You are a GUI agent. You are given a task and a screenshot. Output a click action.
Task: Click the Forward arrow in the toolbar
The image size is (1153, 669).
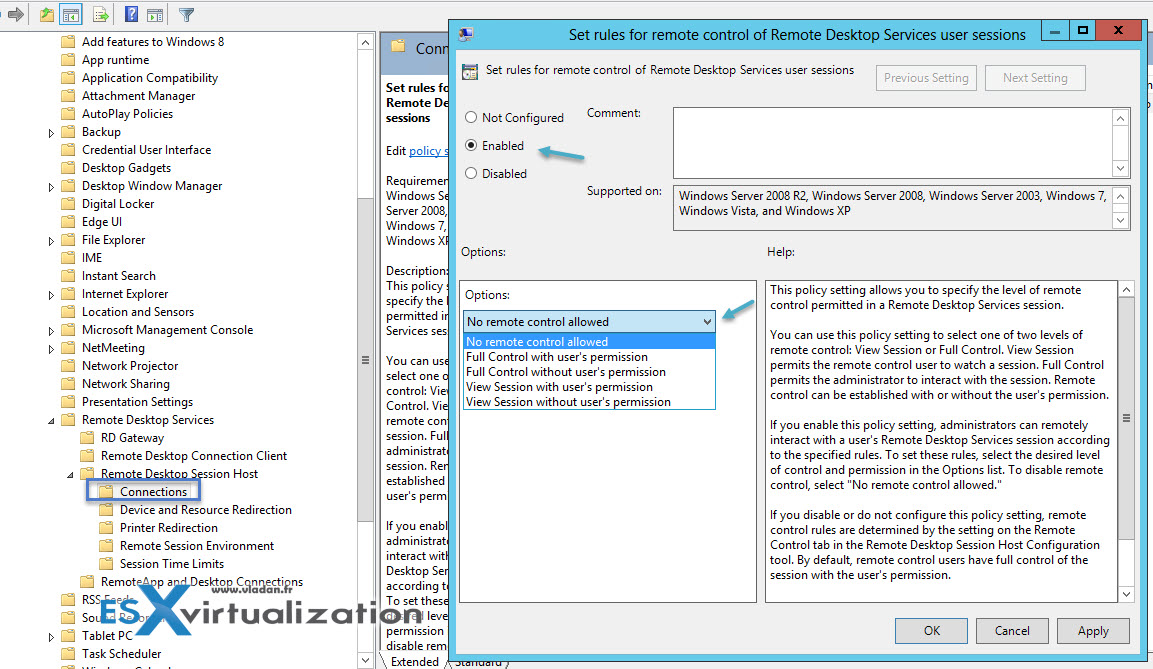pyautogui.click(x=15, y=14)
